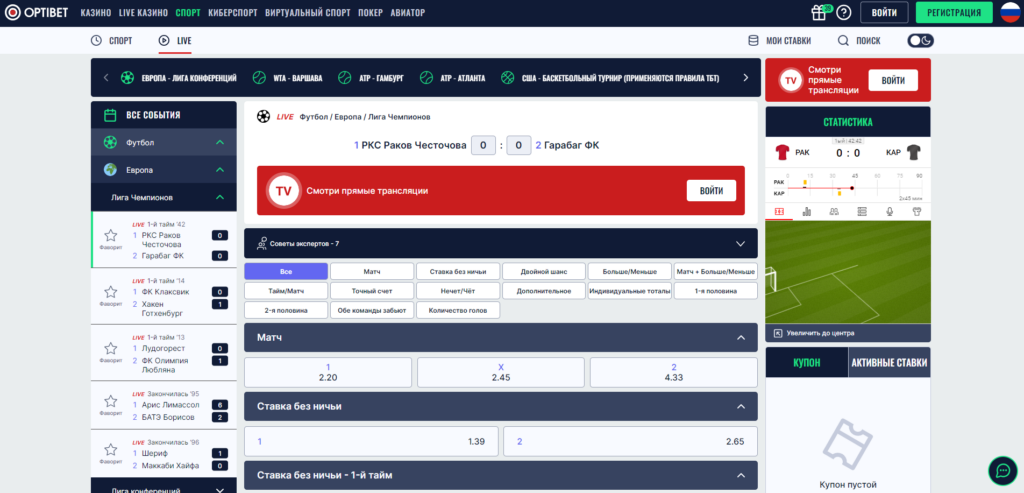Click Войти in center red TV banner
This screenshot has width=1024, height=493.
click(x=711, y=191)
